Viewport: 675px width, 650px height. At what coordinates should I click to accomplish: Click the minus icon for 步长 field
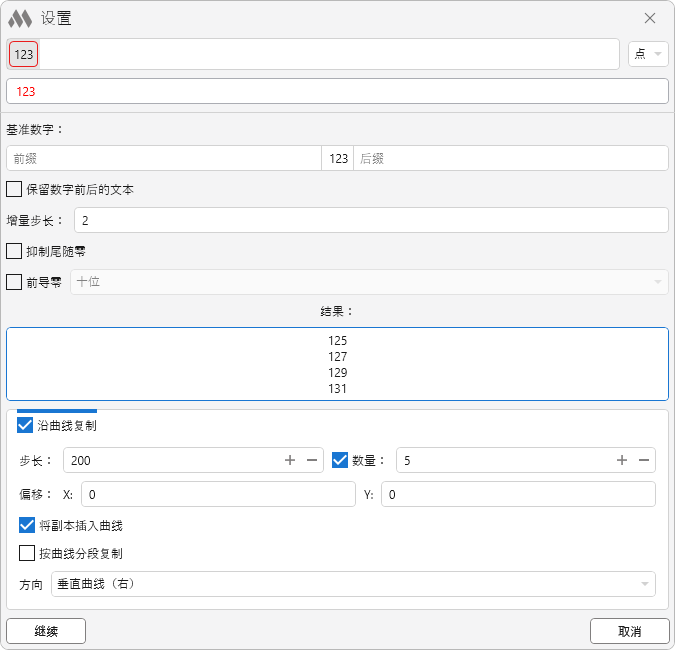point(312,460)
